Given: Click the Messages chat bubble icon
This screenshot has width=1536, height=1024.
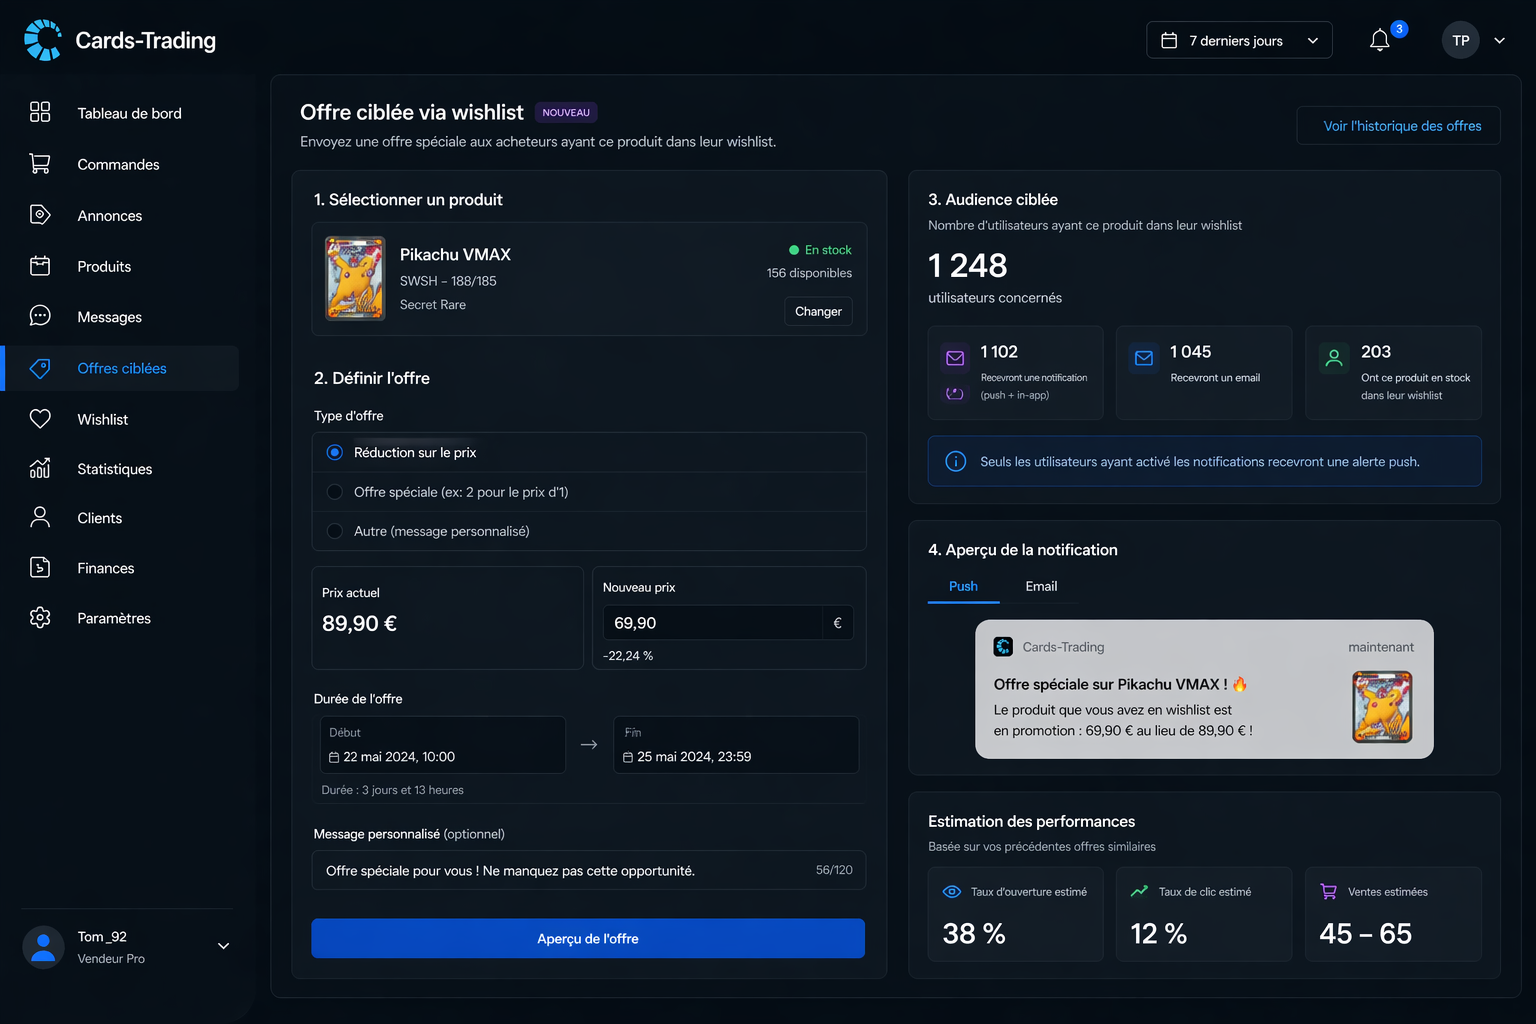Looking at the screenshot, I should pos(40,316).
